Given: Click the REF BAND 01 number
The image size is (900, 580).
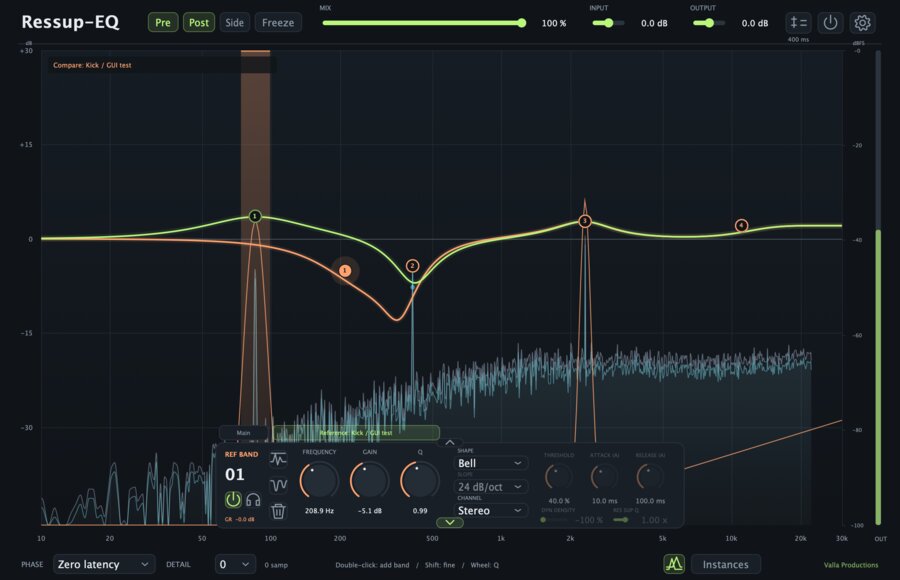Looking at the screenshot, I should tap(234, 474).
